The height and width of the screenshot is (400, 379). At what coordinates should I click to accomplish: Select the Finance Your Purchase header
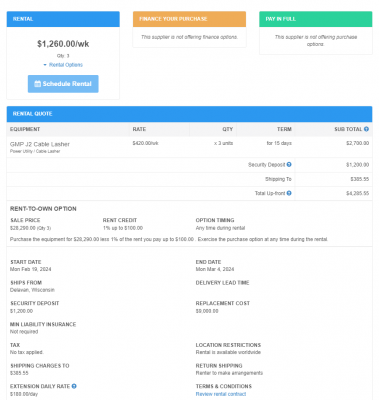pyautogui.click(x=189, y=19)
